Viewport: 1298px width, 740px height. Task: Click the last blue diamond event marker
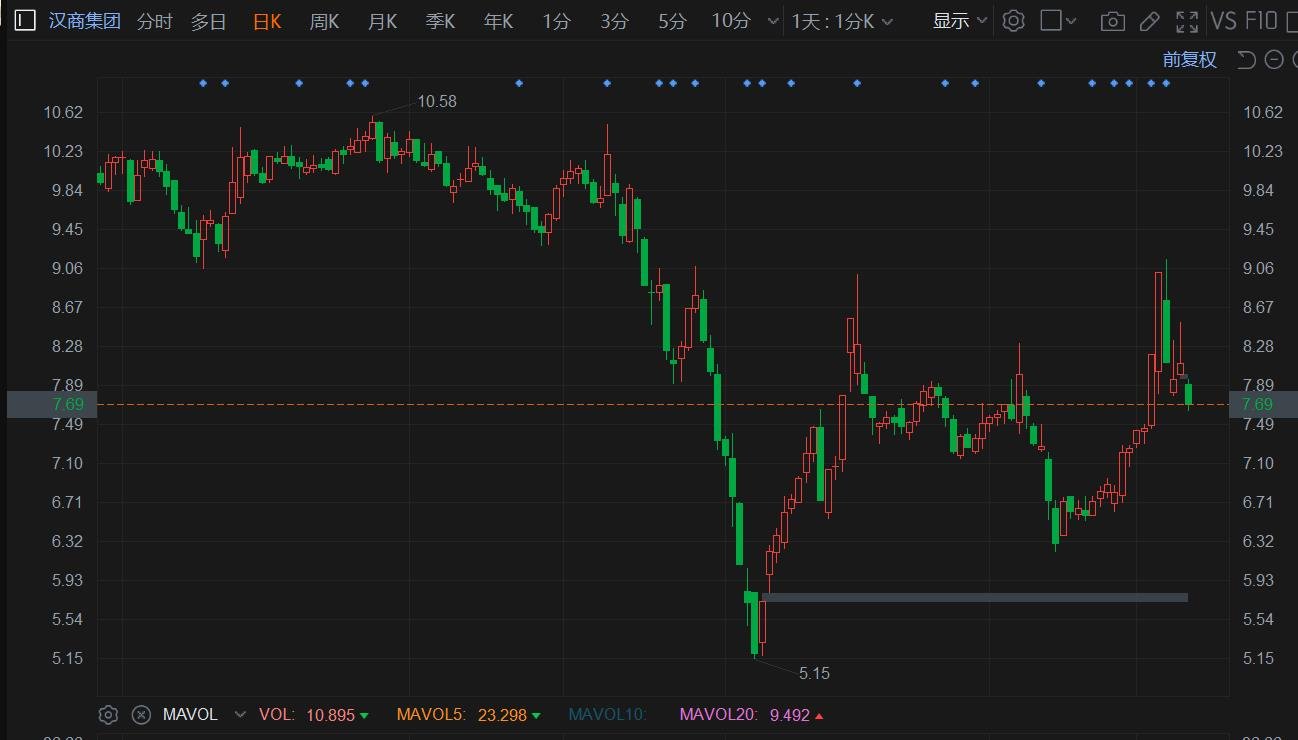[x=1165, y=83]
